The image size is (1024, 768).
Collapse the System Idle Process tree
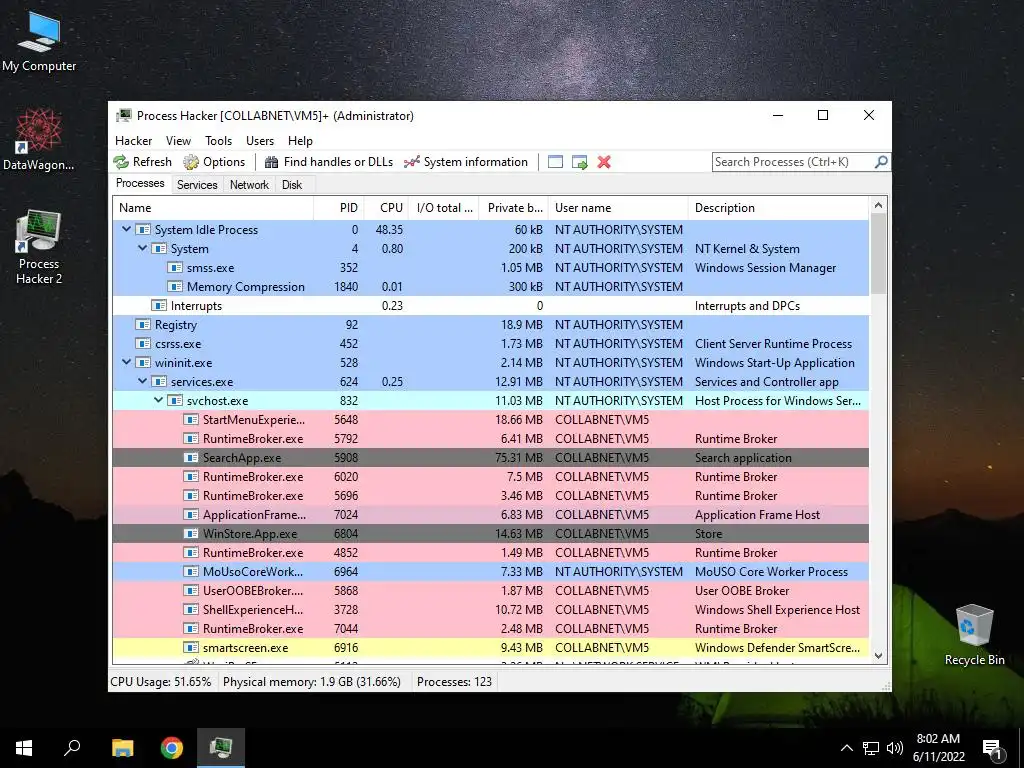coord(127,229)
